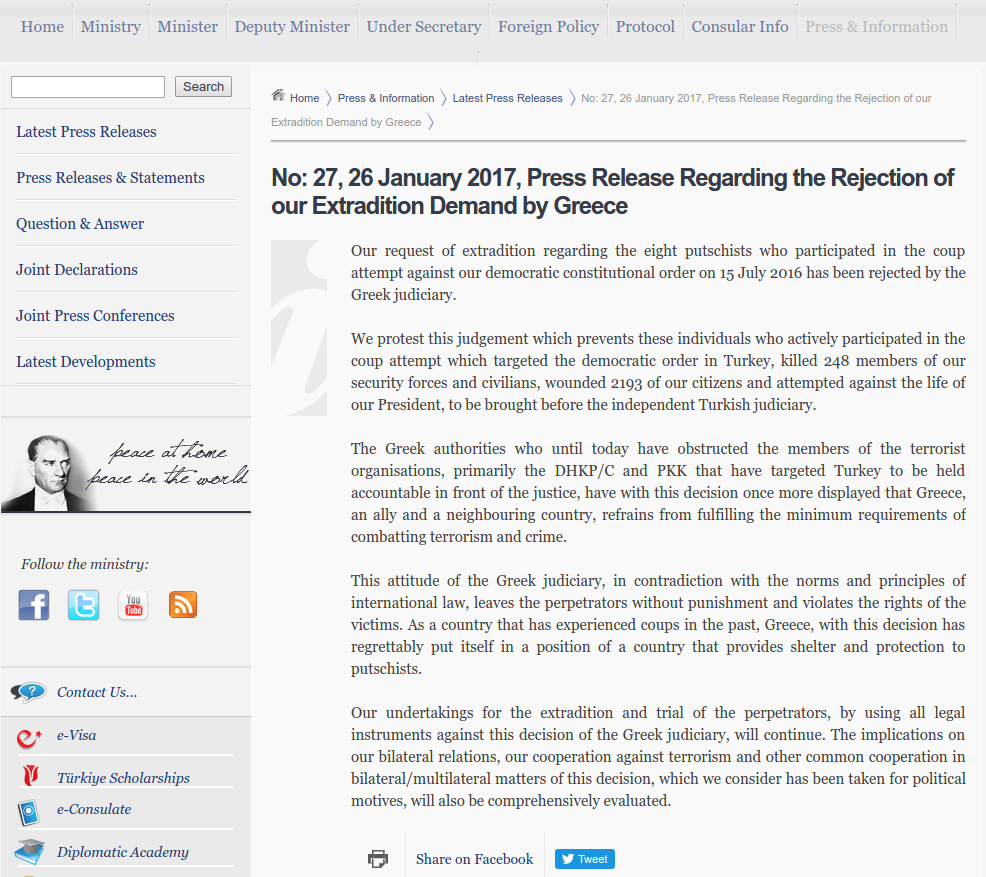Click the e-Visa logo icon
The height and width of the screenshot is (877, 986).
click(x=28, y=737)
